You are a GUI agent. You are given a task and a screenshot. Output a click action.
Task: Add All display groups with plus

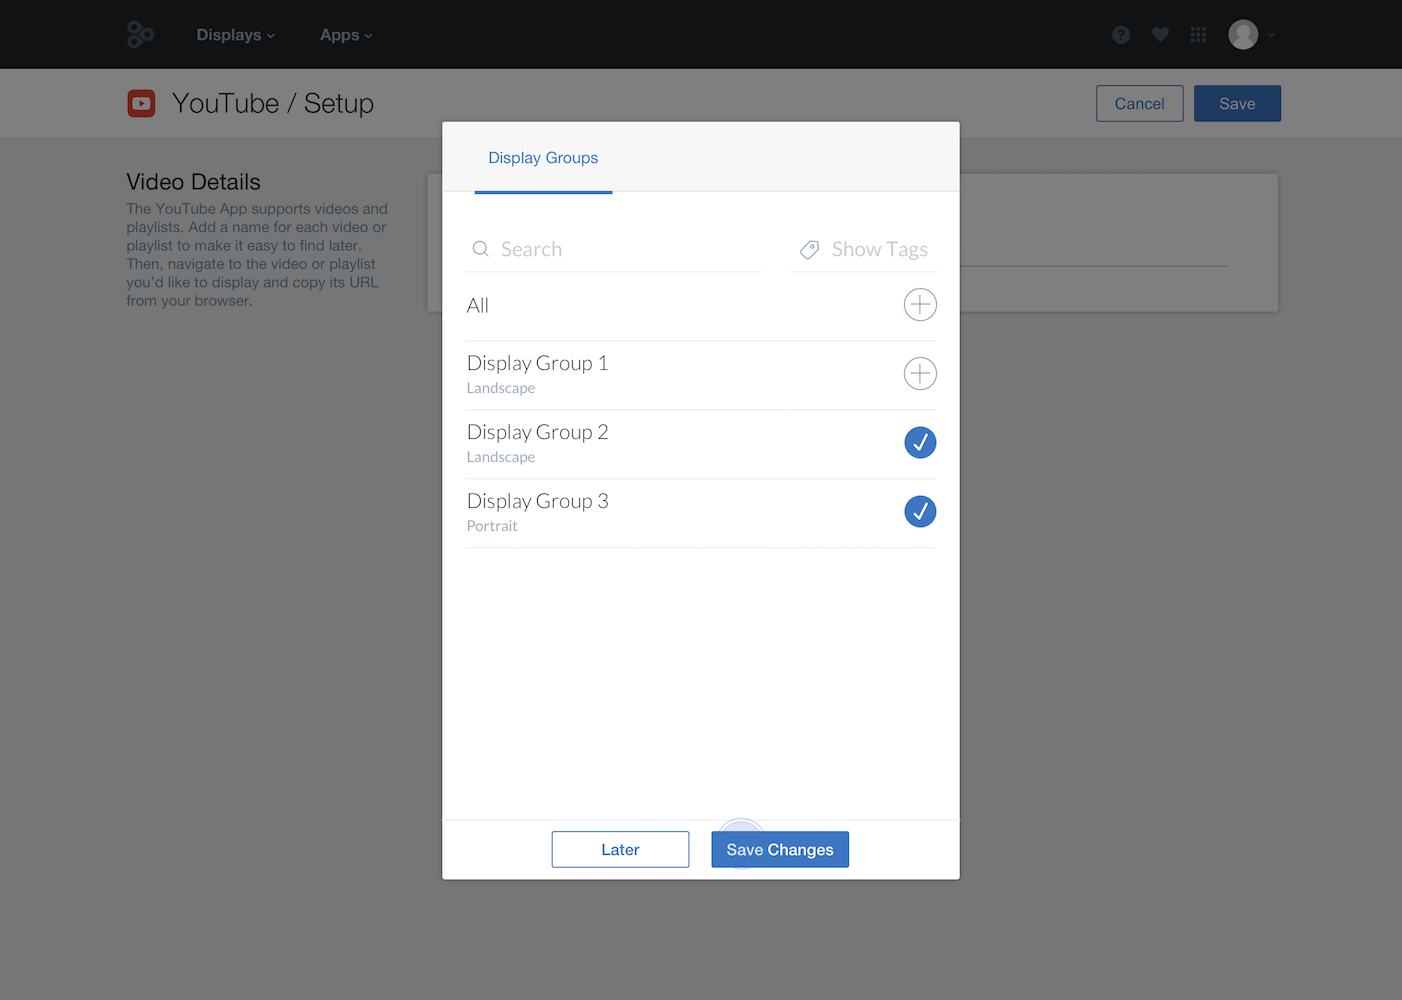pyautogui.click(x=920, y=305)
